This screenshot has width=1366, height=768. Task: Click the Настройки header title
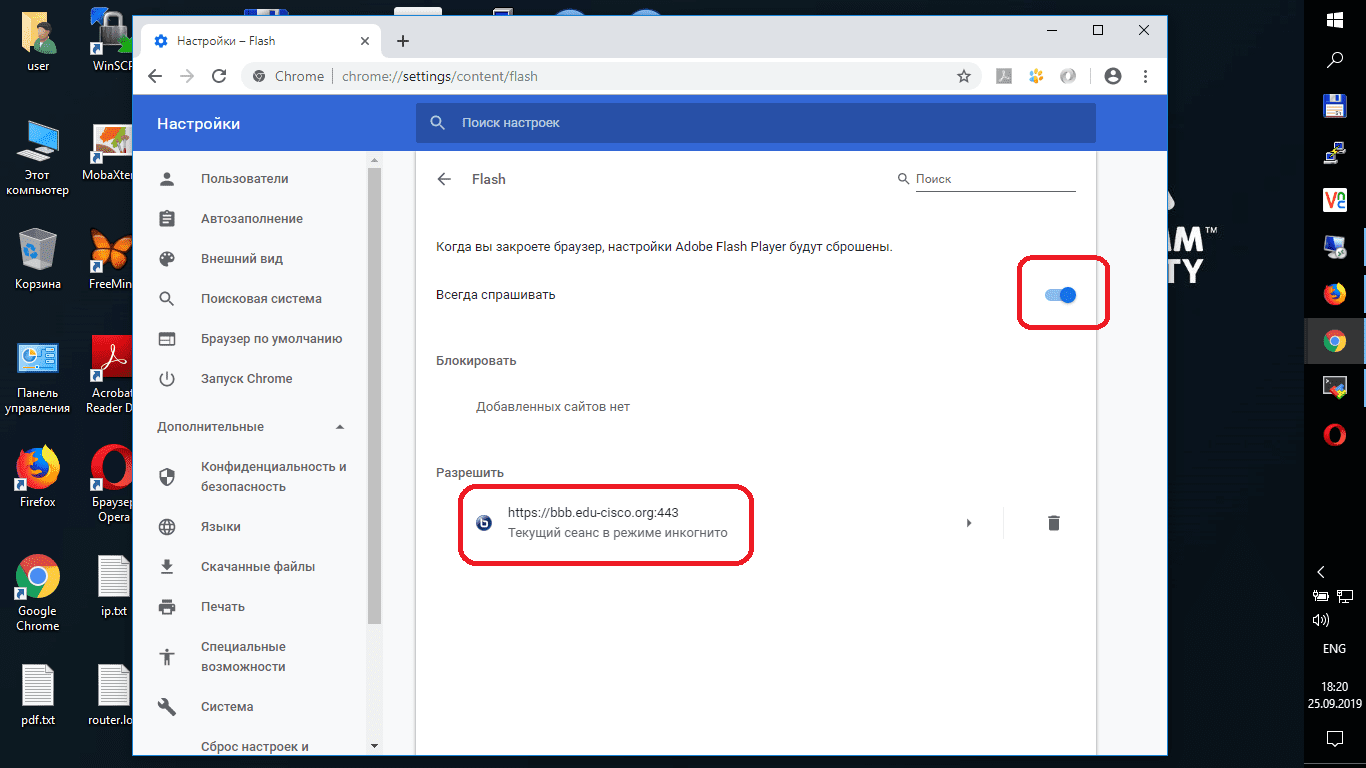pos(198,124)
